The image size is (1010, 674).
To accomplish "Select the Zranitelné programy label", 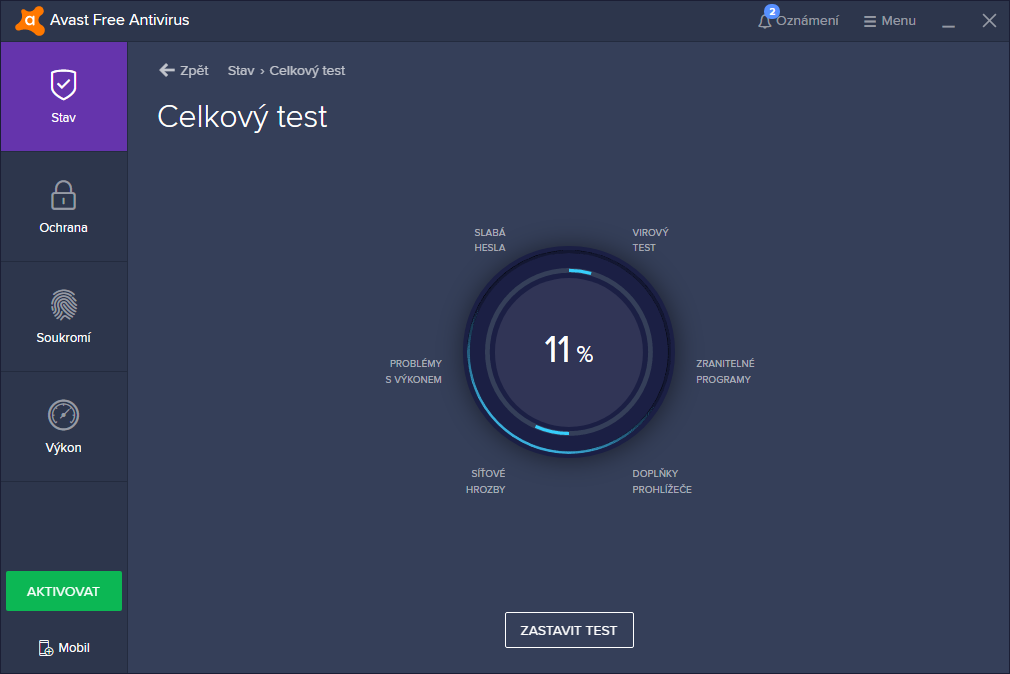I will point(725,371).
